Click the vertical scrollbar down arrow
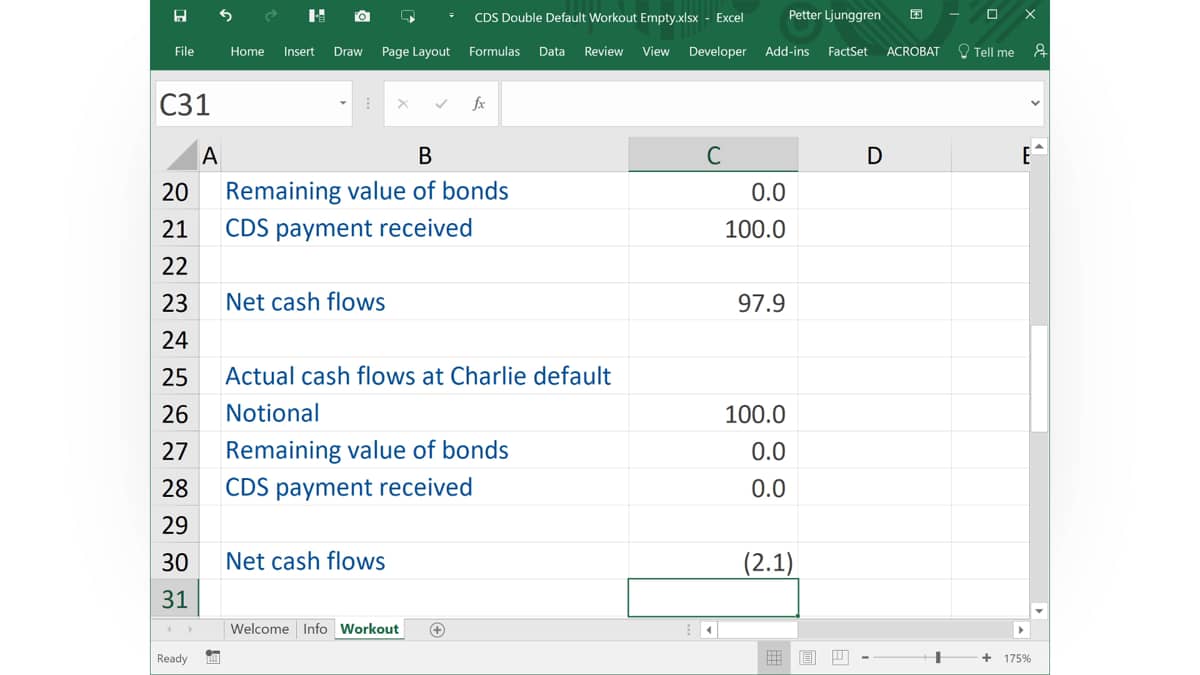1200x675 pixels. tap(1039, 610)
